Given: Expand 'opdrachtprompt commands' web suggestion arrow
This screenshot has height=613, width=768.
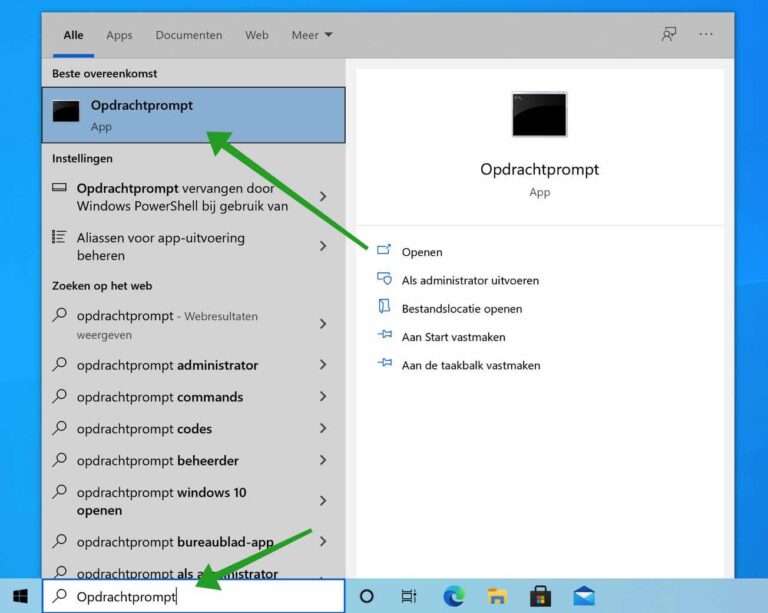Looking at the screenshot, I should pos(323,397).
